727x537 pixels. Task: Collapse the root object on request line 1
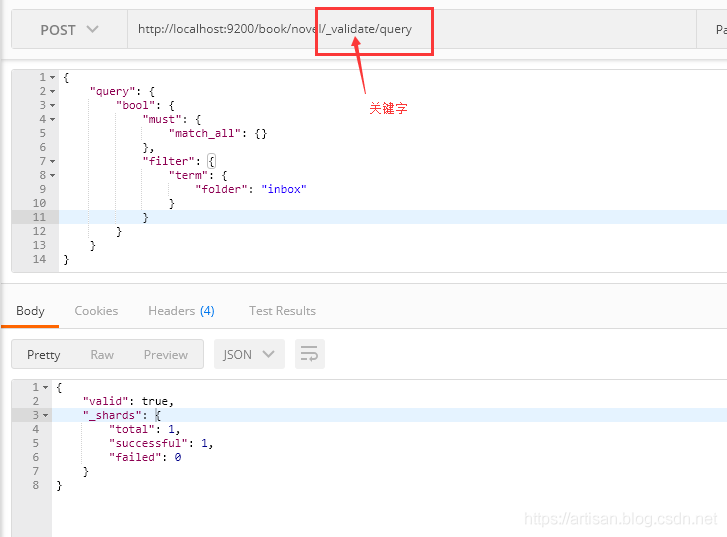pos(52,78)
